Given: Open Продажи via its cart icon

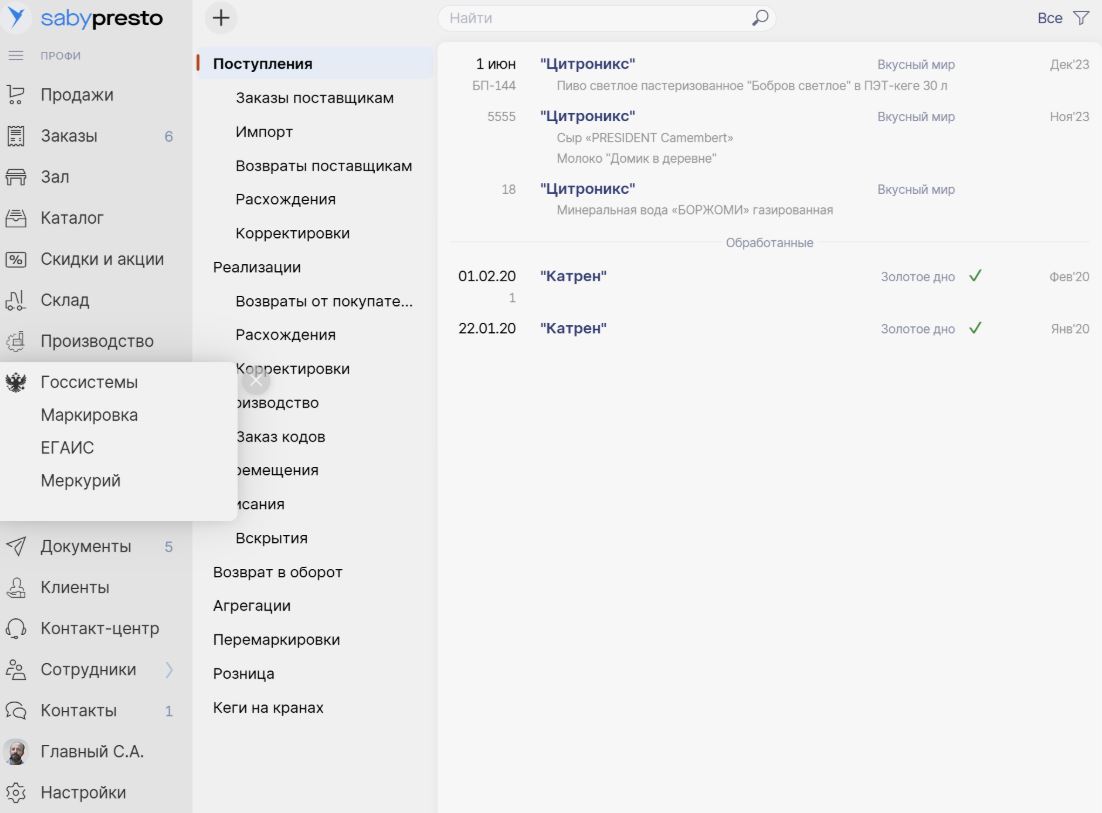Looking at the screenshot, I should (x=15, y=95).
